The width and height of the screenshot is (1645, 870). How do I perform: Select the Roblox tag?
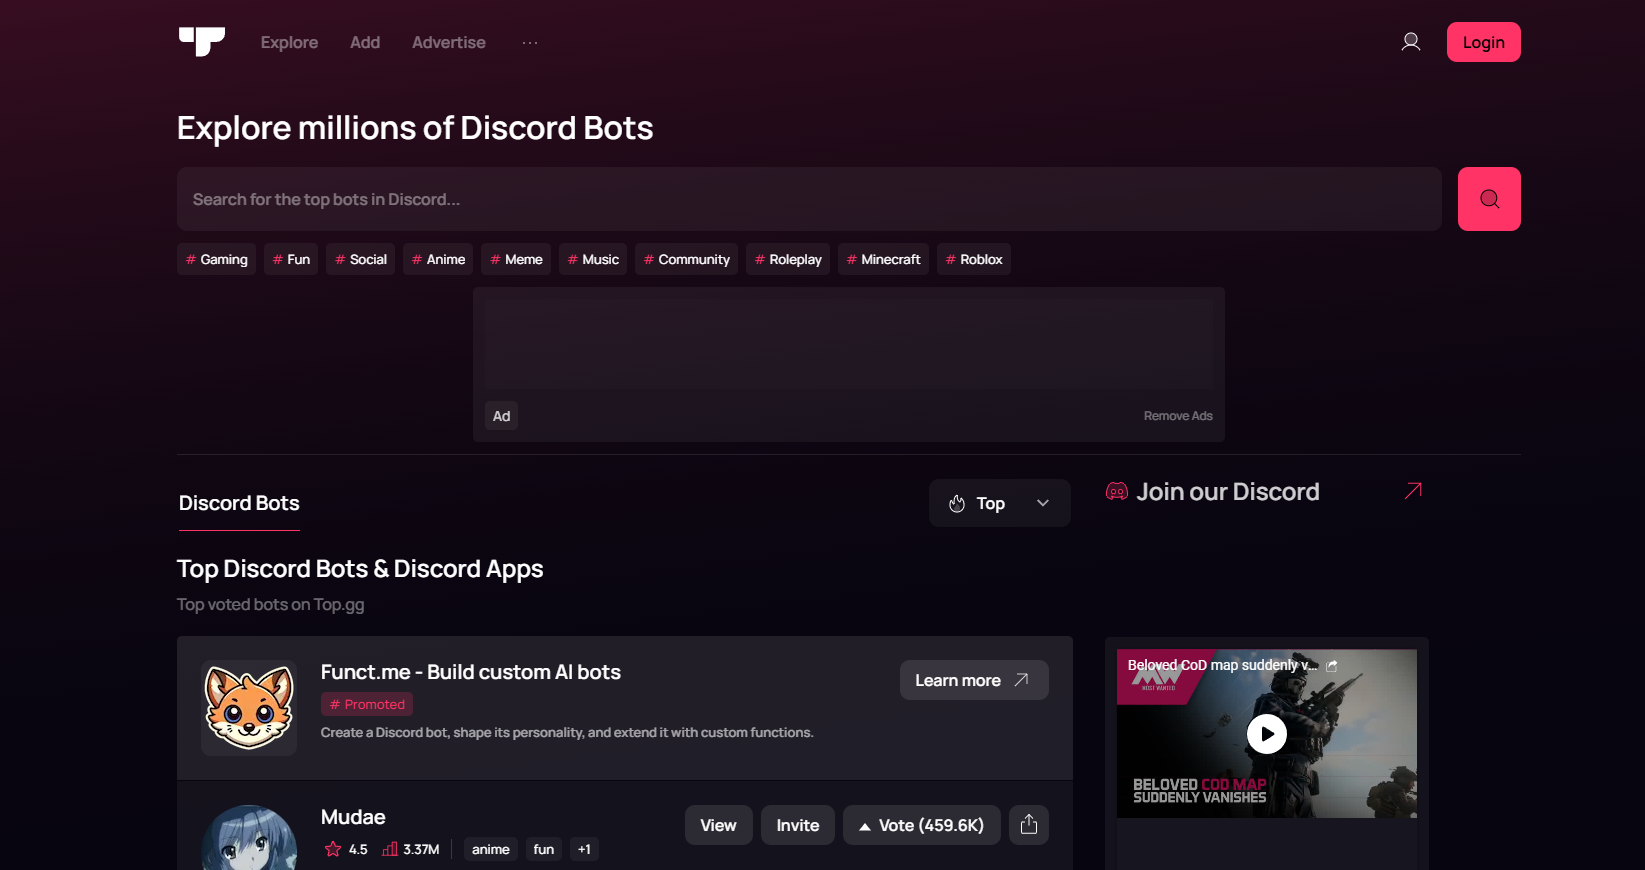974,259
